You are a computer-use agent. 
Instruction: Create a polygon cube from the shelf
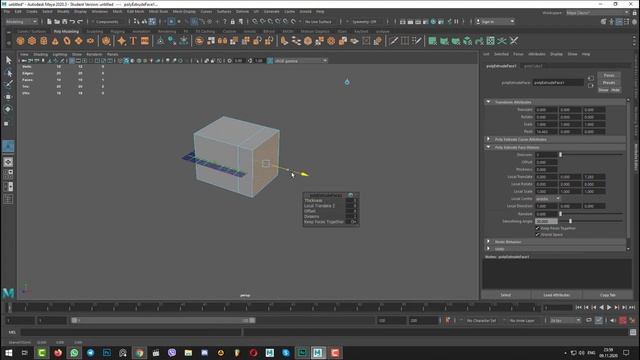tap(32, 41)
